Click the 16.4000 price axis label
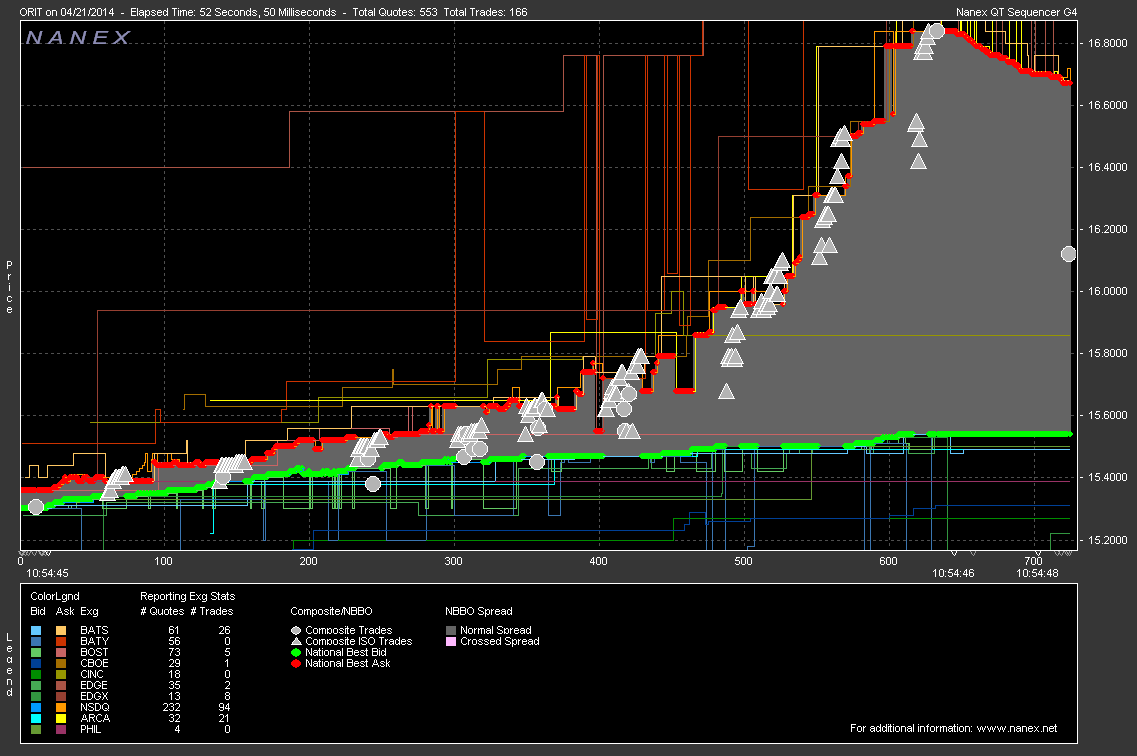 coord(1107,167)
